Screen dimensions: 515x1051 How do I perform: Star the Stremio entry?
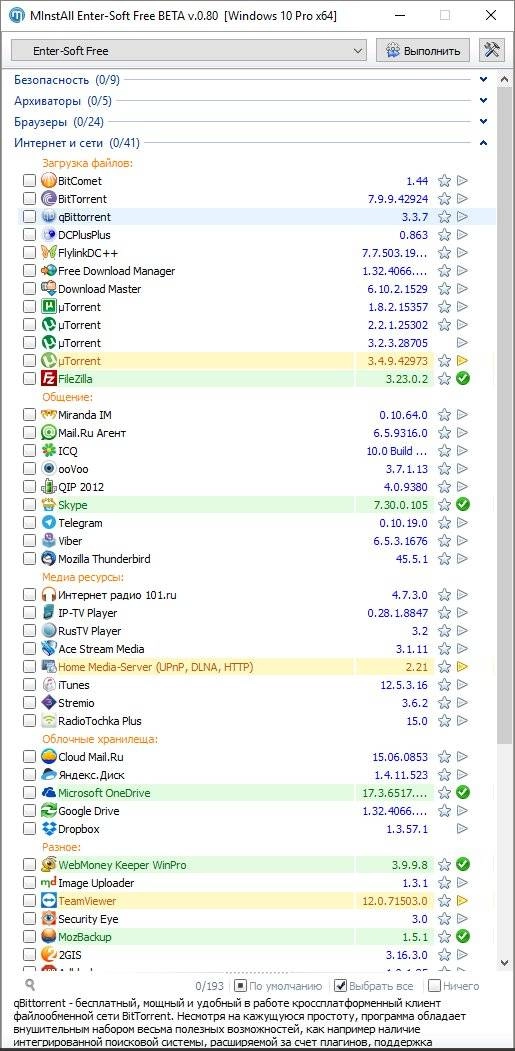(444, 703)
